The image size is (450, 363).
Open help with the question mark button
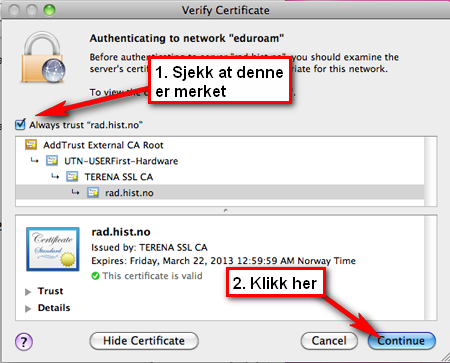[x=24, y=342]
